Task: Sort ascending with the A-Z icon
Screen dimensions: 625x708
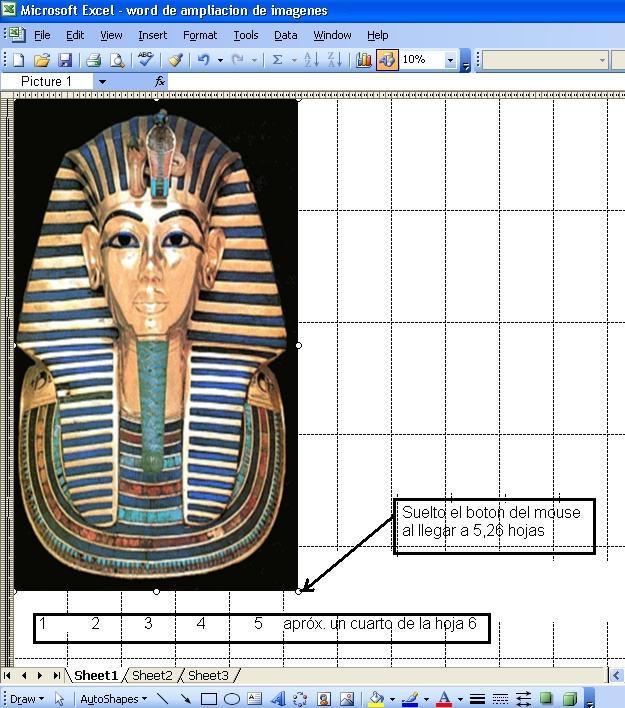Action: [x=311, y=60]
